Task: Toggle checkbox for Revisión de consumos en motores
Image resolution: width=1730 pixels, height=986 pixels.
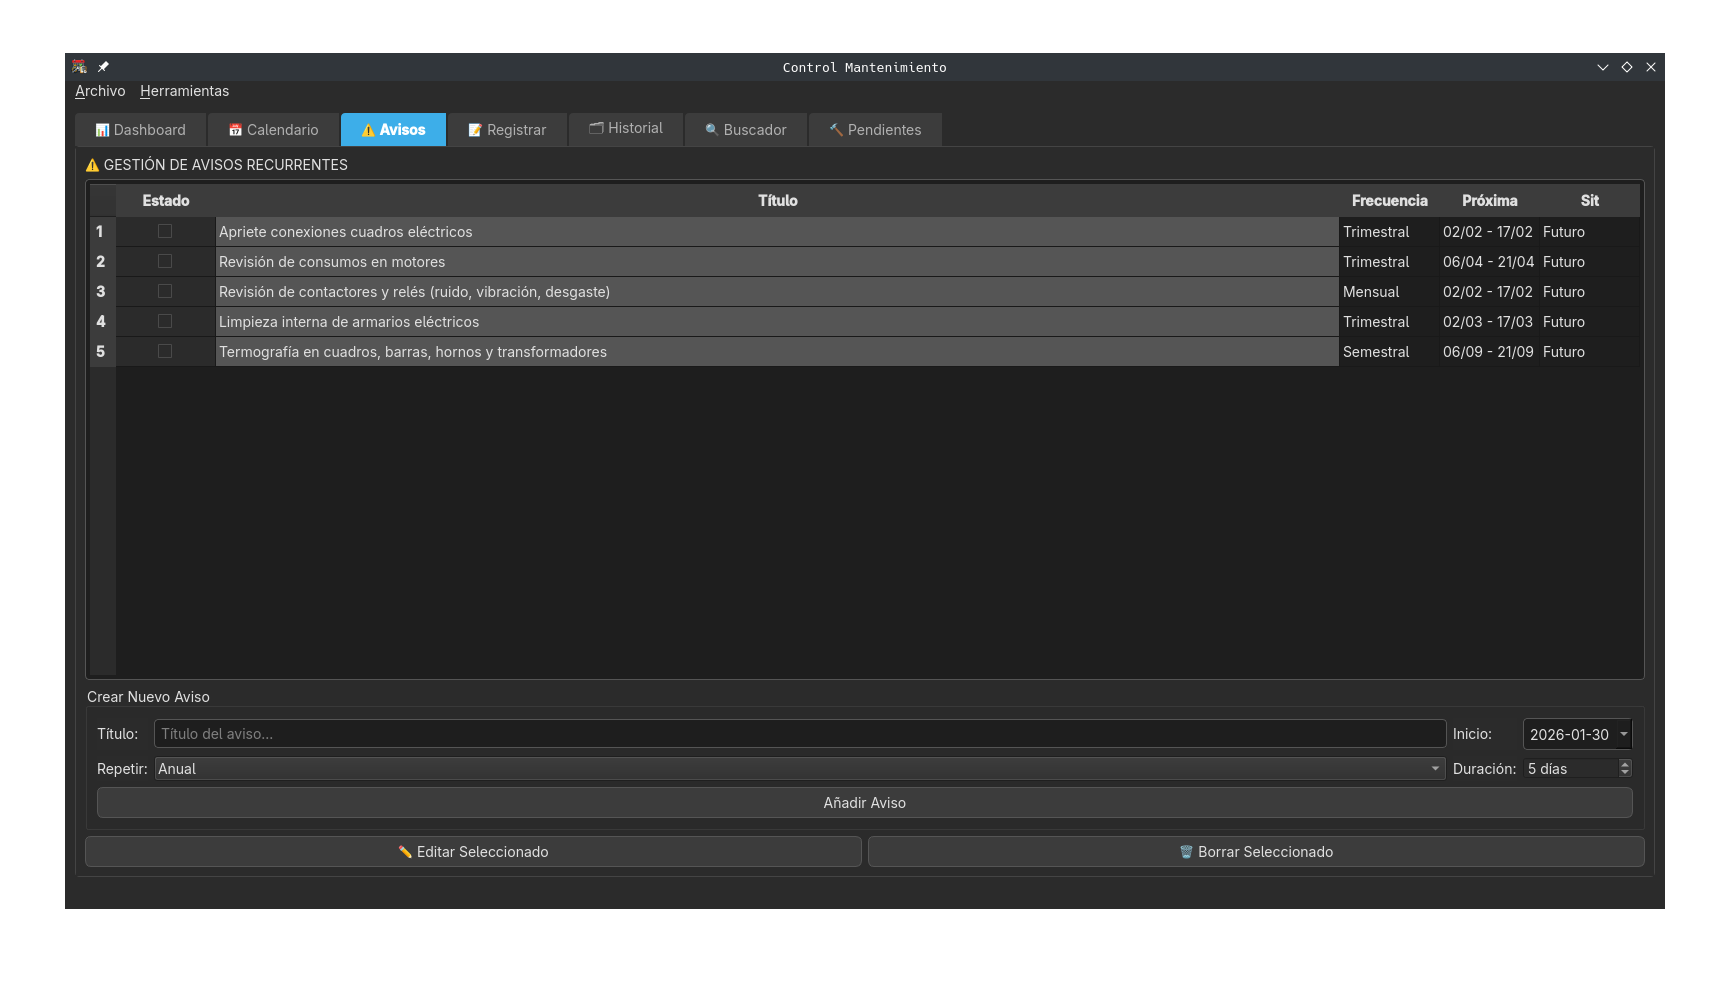Action: click(x=165, y=261)
